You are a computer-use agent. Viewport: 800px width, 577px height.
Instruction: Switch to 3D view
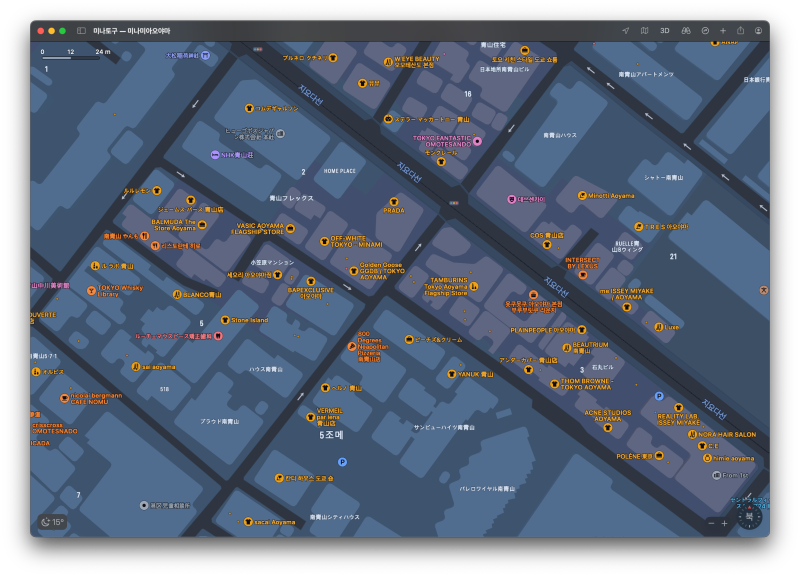tap(664, 31)
